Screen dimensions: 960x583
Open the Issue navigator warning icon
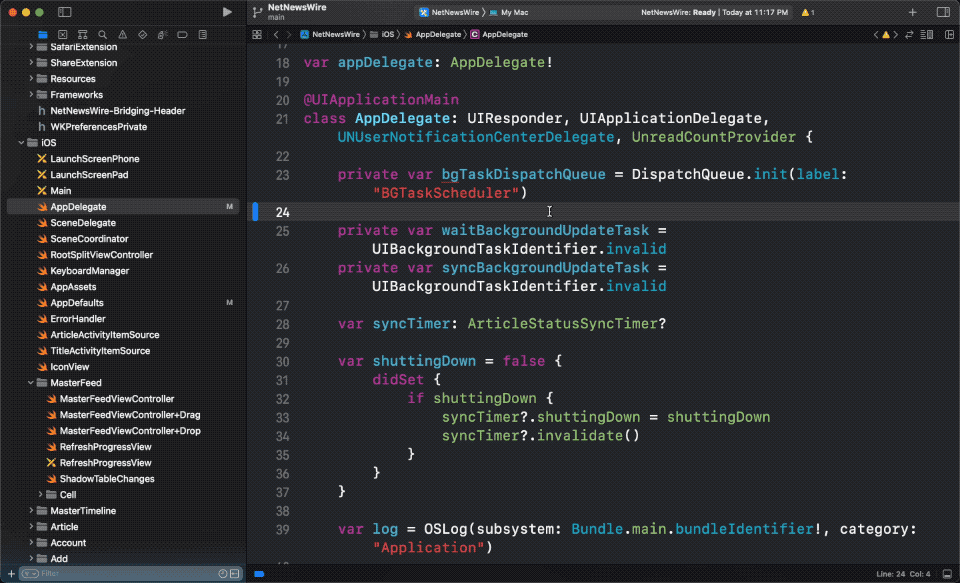pos(123,34)
